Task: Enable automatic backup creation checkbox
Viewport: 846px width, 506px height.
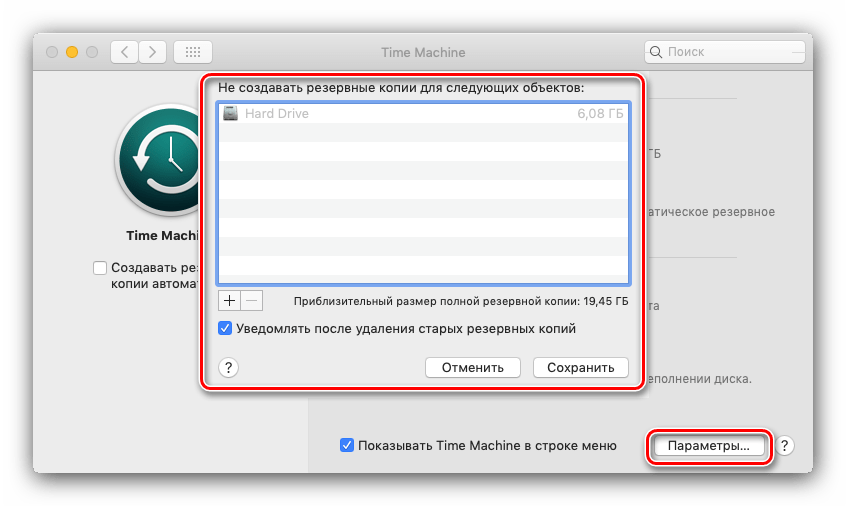Action: point(99,268)
